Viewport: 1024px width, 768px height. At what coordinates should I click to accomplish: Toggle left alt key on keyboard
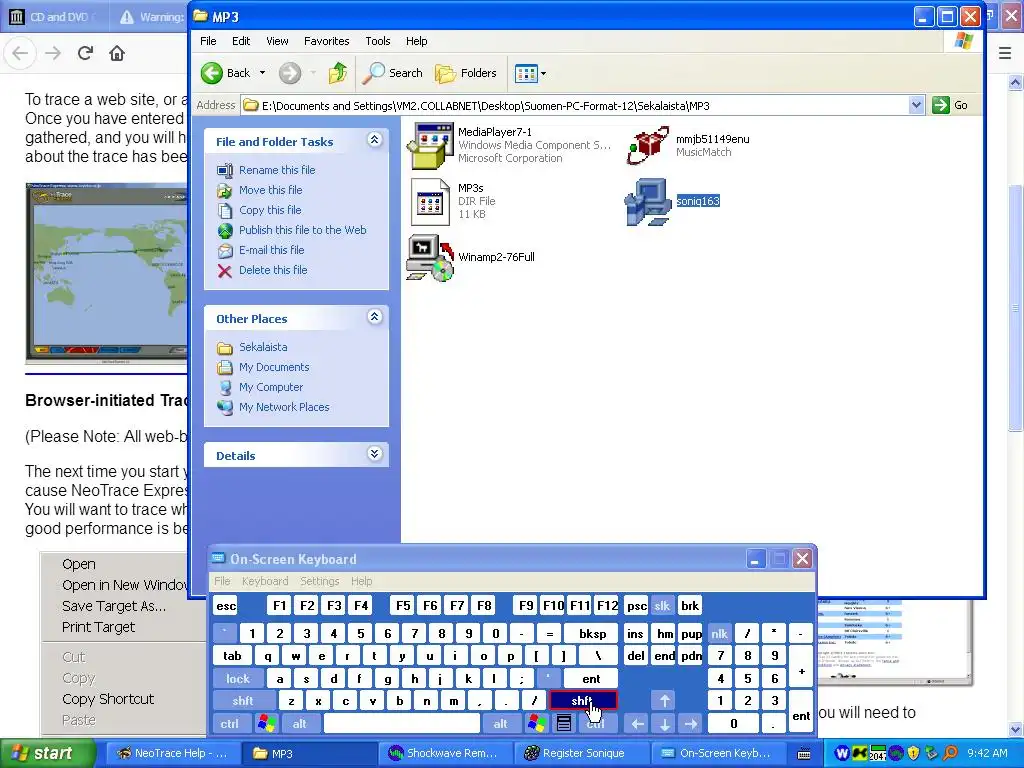click(299, 724)
